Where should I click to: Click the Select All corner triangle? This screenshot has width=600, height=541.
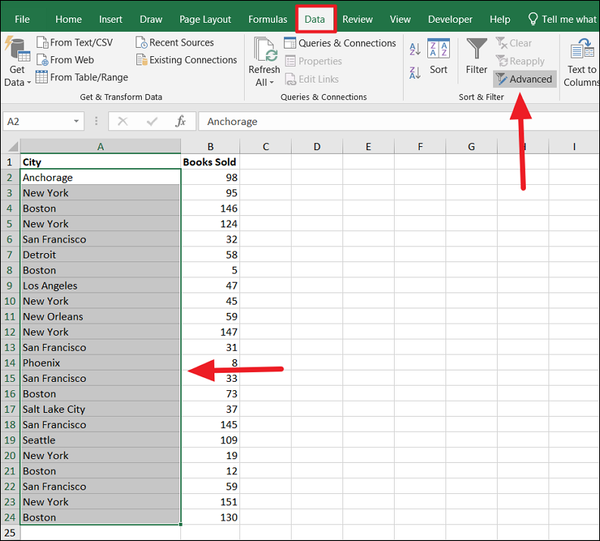(11, 146)
